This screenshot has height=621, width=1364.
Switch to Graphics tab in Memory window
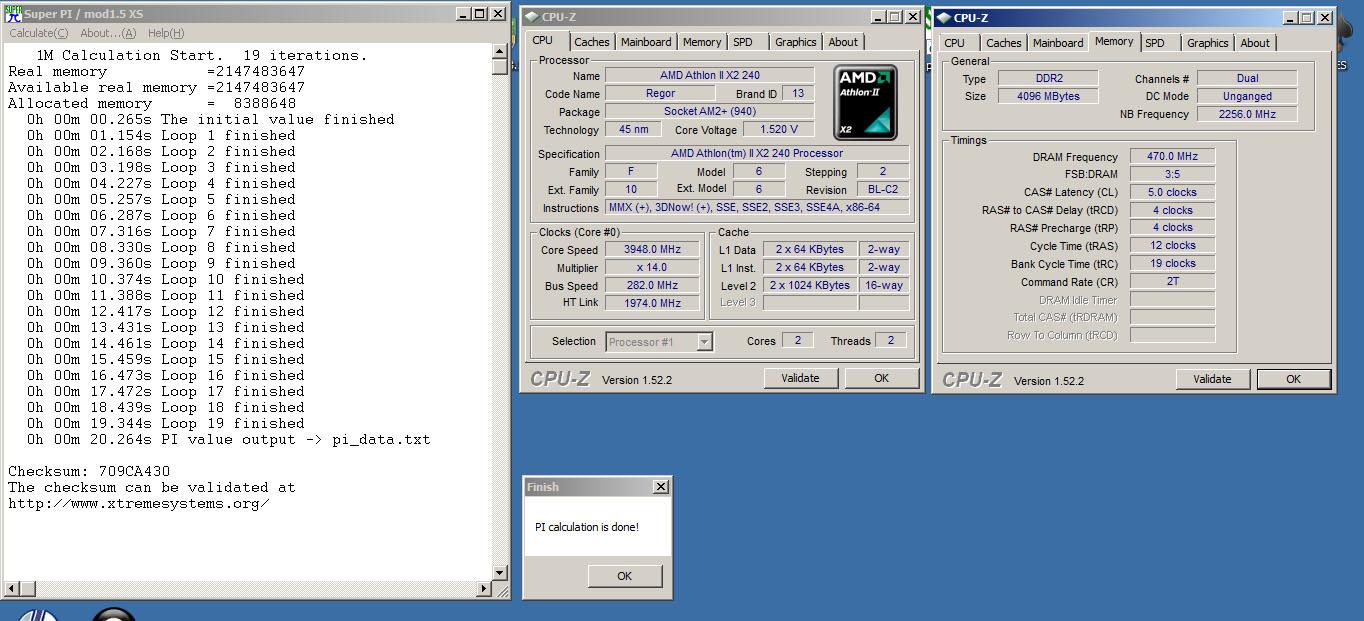pos(1208,43)
